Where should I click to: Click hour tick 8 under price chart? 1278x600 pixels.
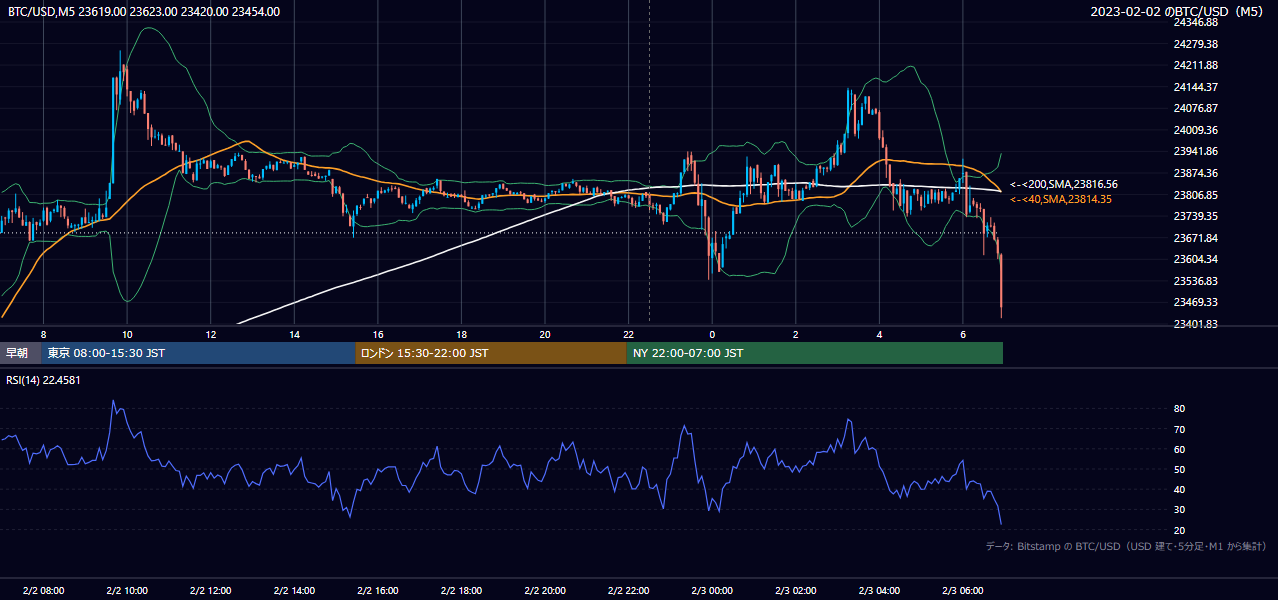(43, 334)
